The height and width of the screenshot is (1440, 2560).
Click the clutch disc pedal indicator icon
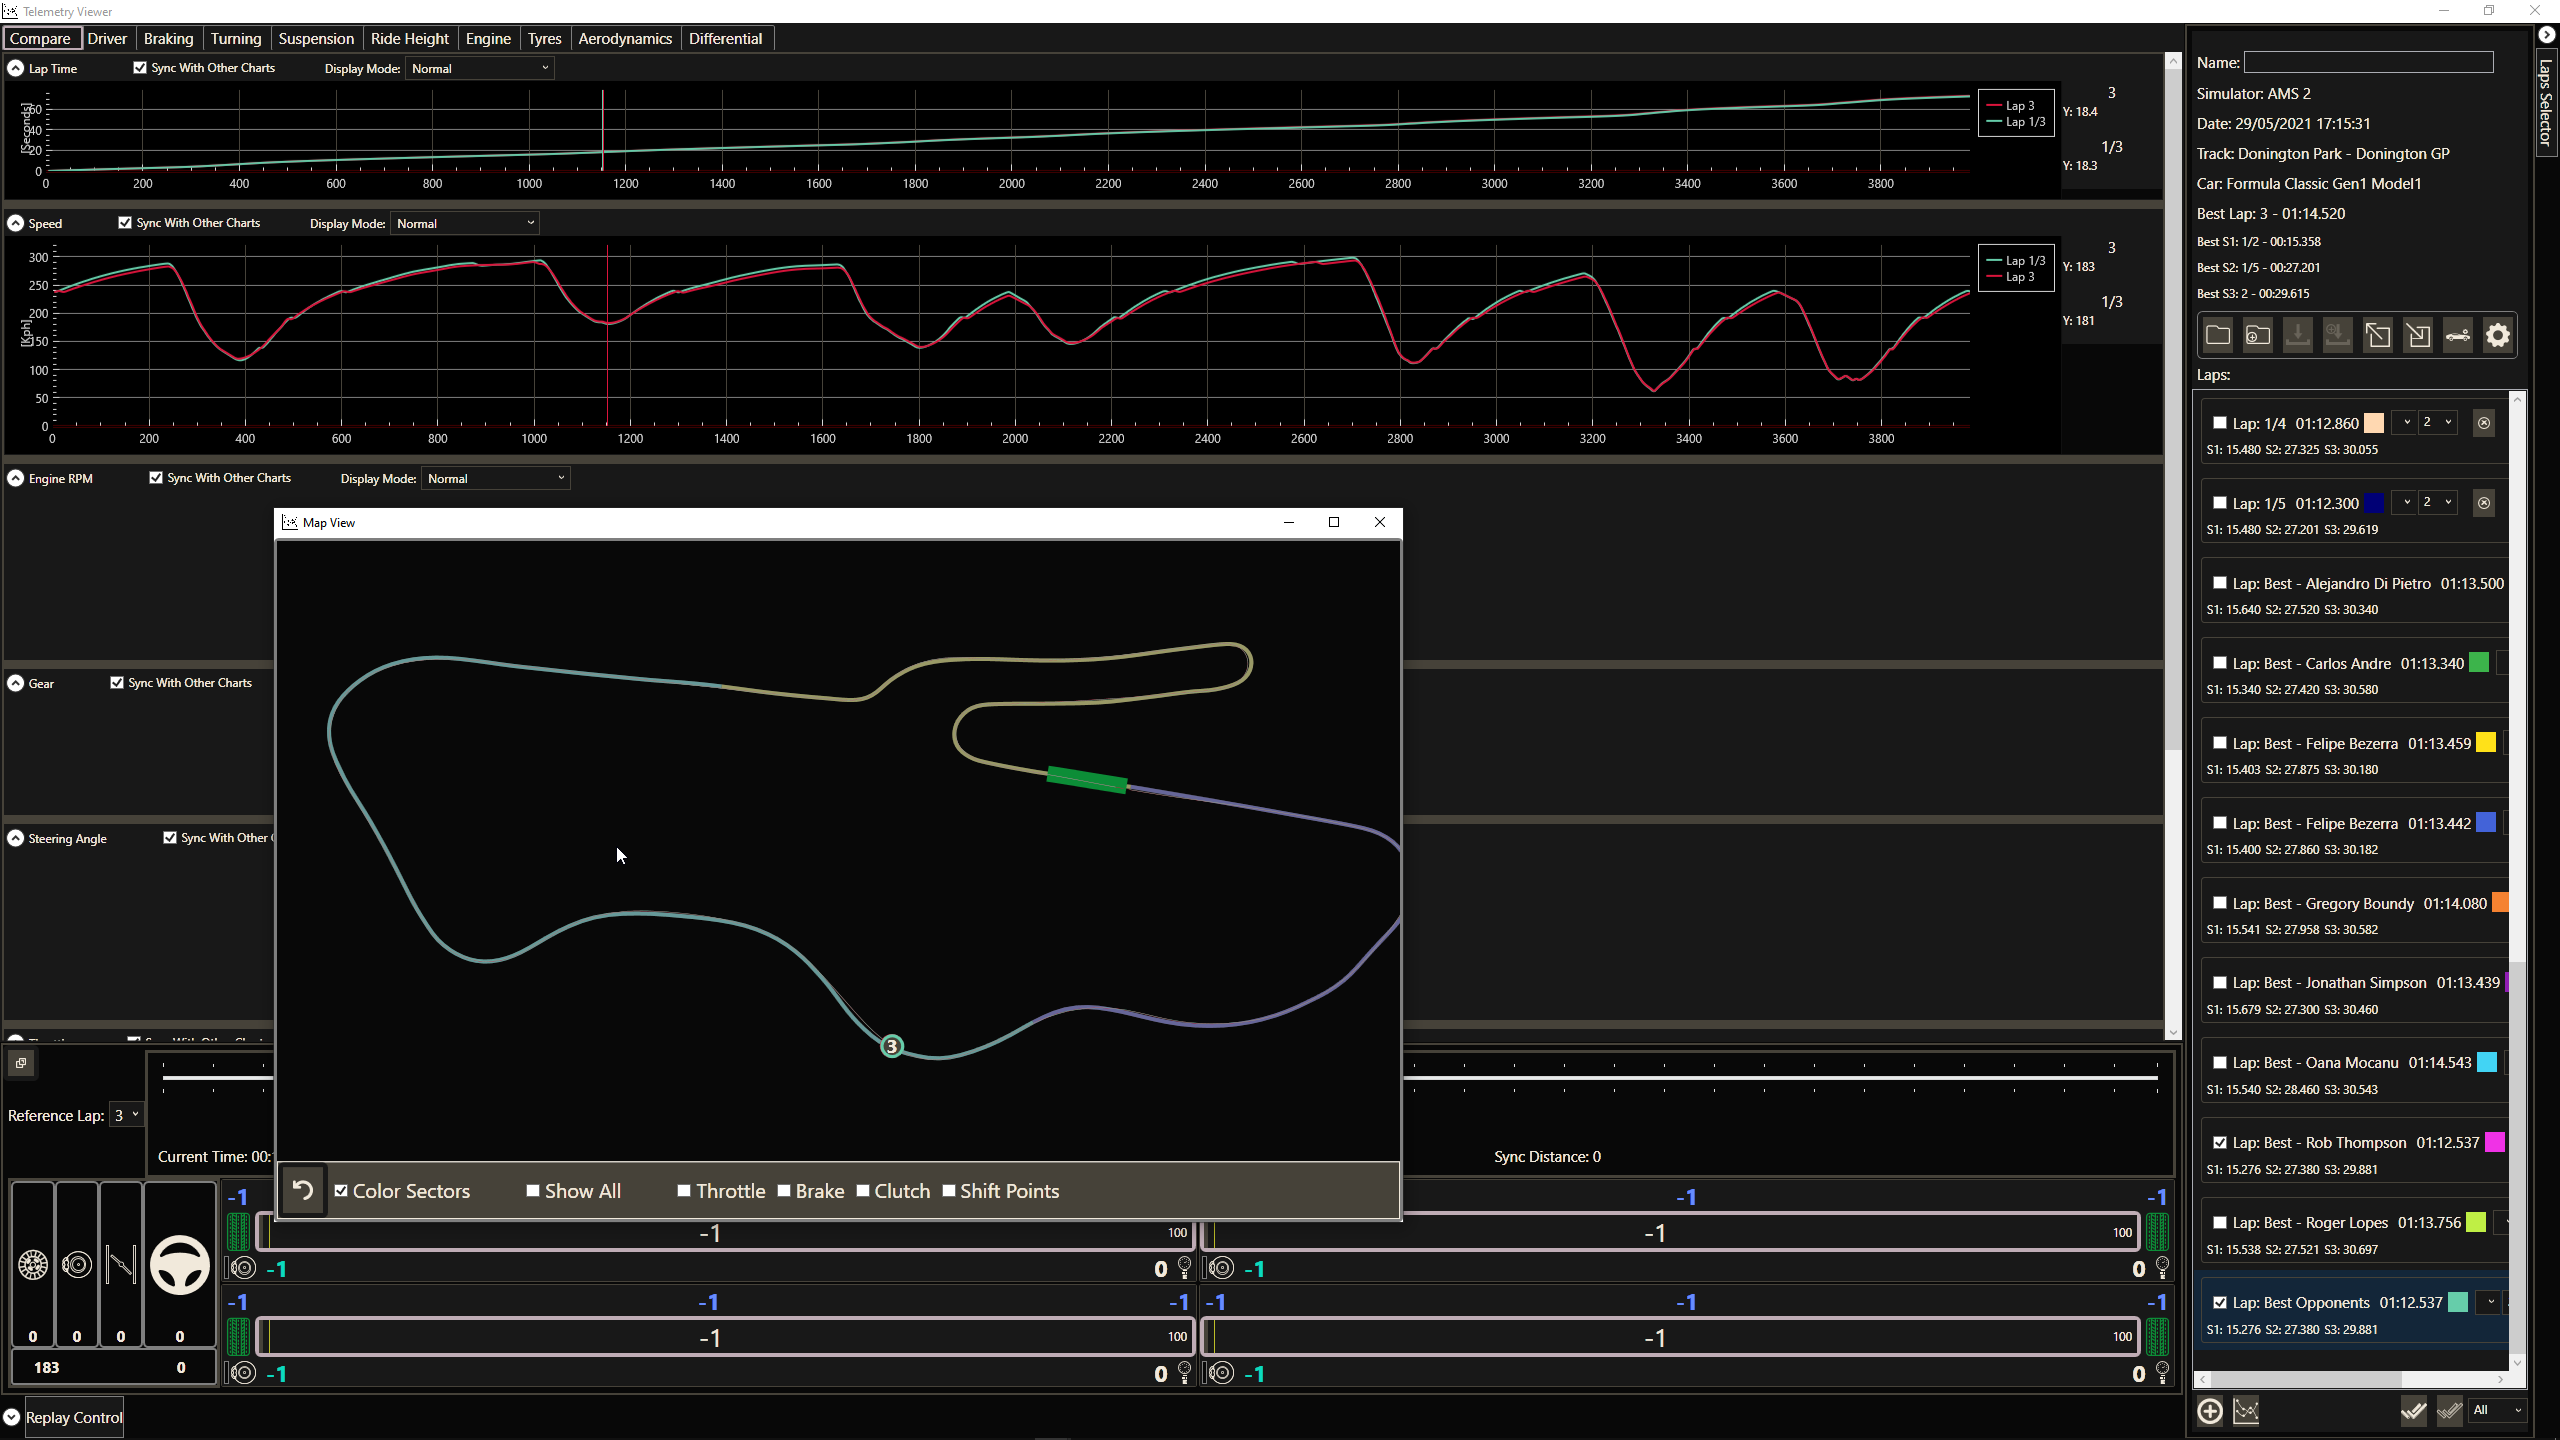click(33, 1265)
